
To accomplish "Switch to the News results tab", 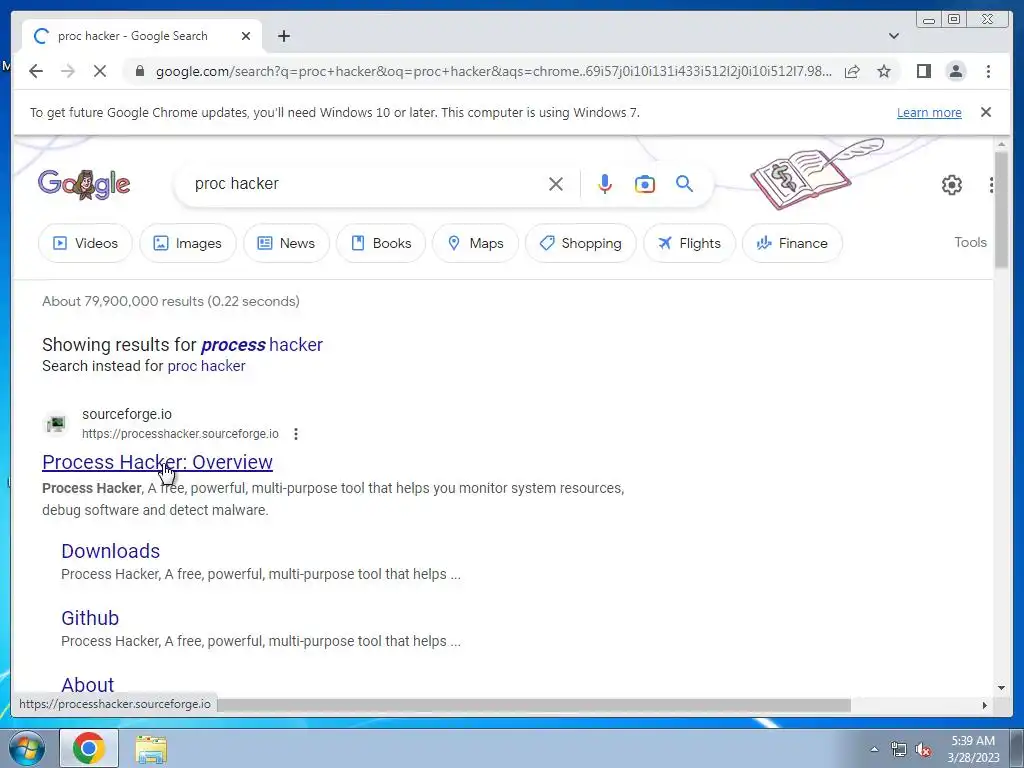I will tap(286, 243).
